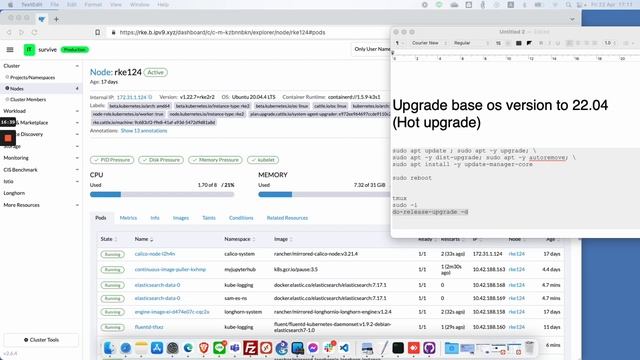Open the Courier New font family dropdown

[x=428, y=43]
